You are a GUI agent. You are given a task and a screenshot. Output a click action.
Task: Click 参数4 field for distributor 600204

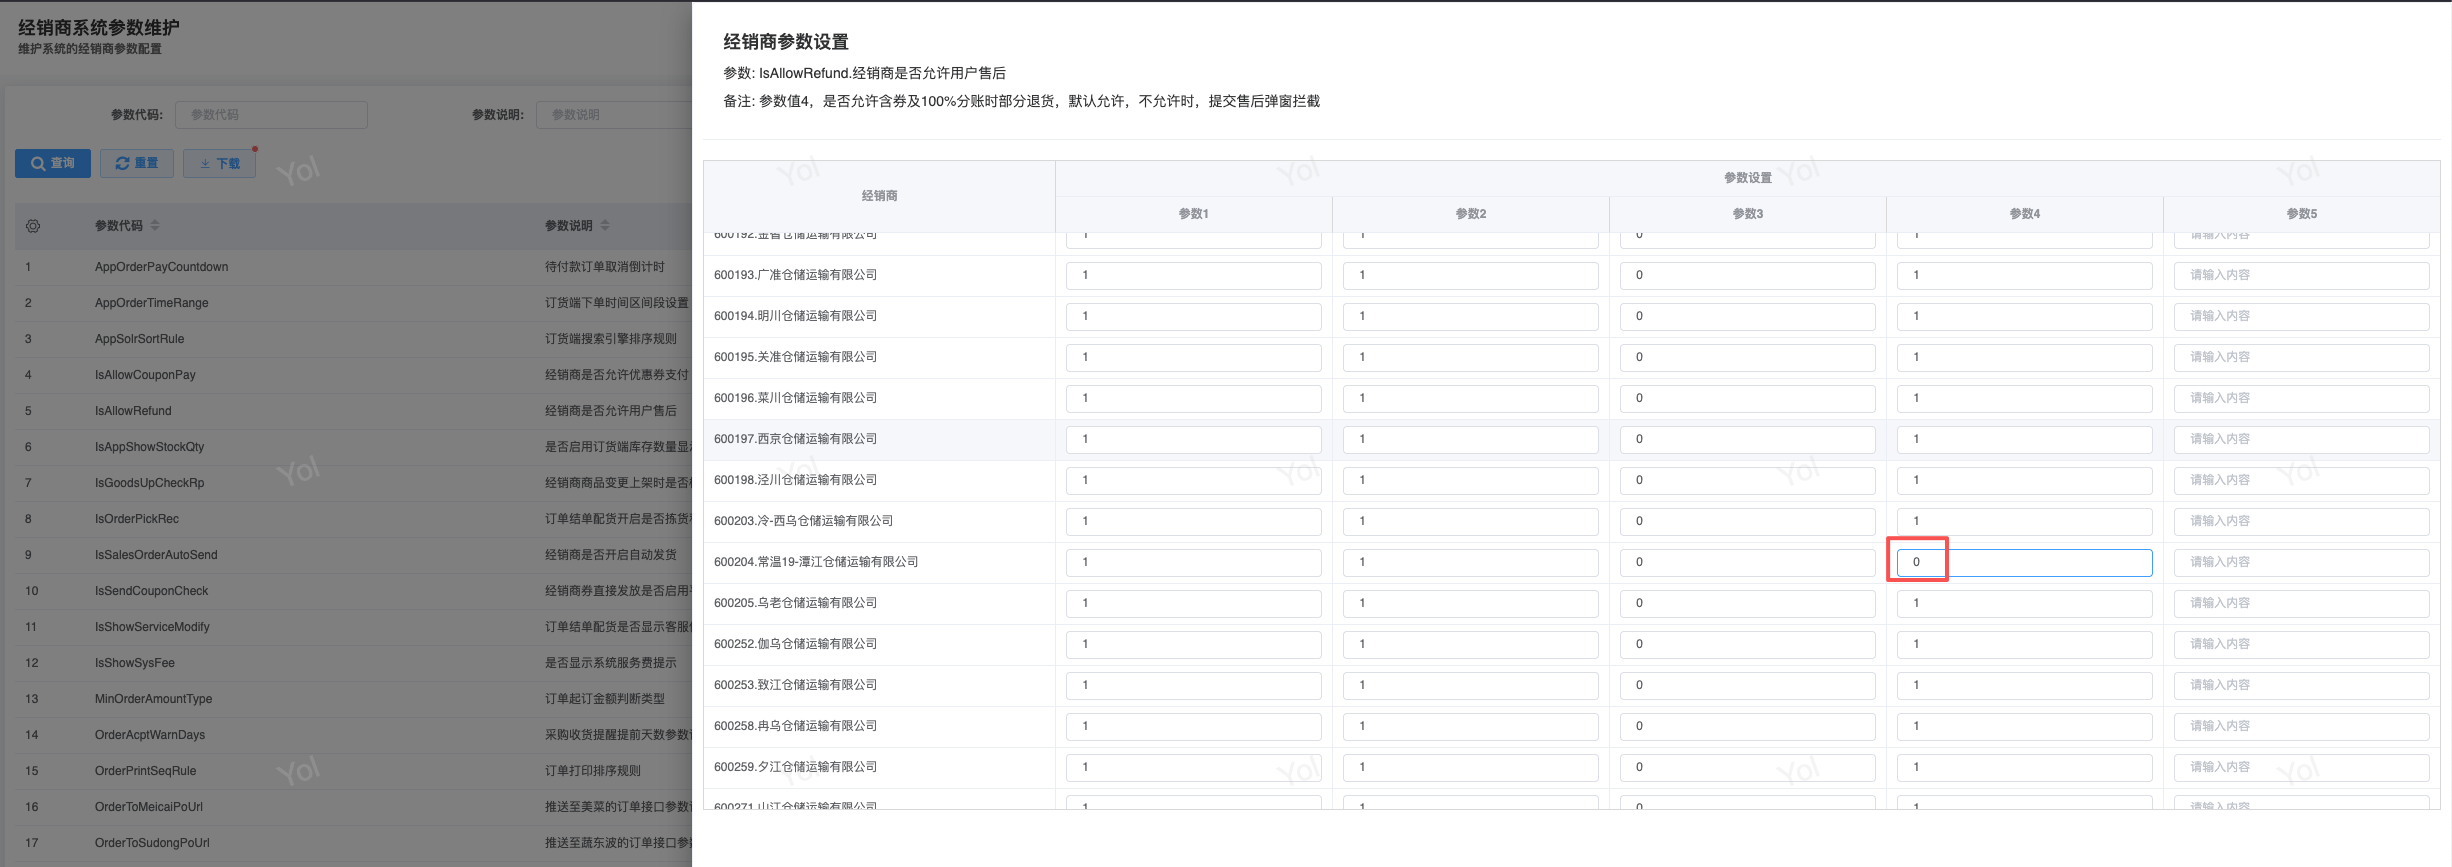(x=2023, y=562)
